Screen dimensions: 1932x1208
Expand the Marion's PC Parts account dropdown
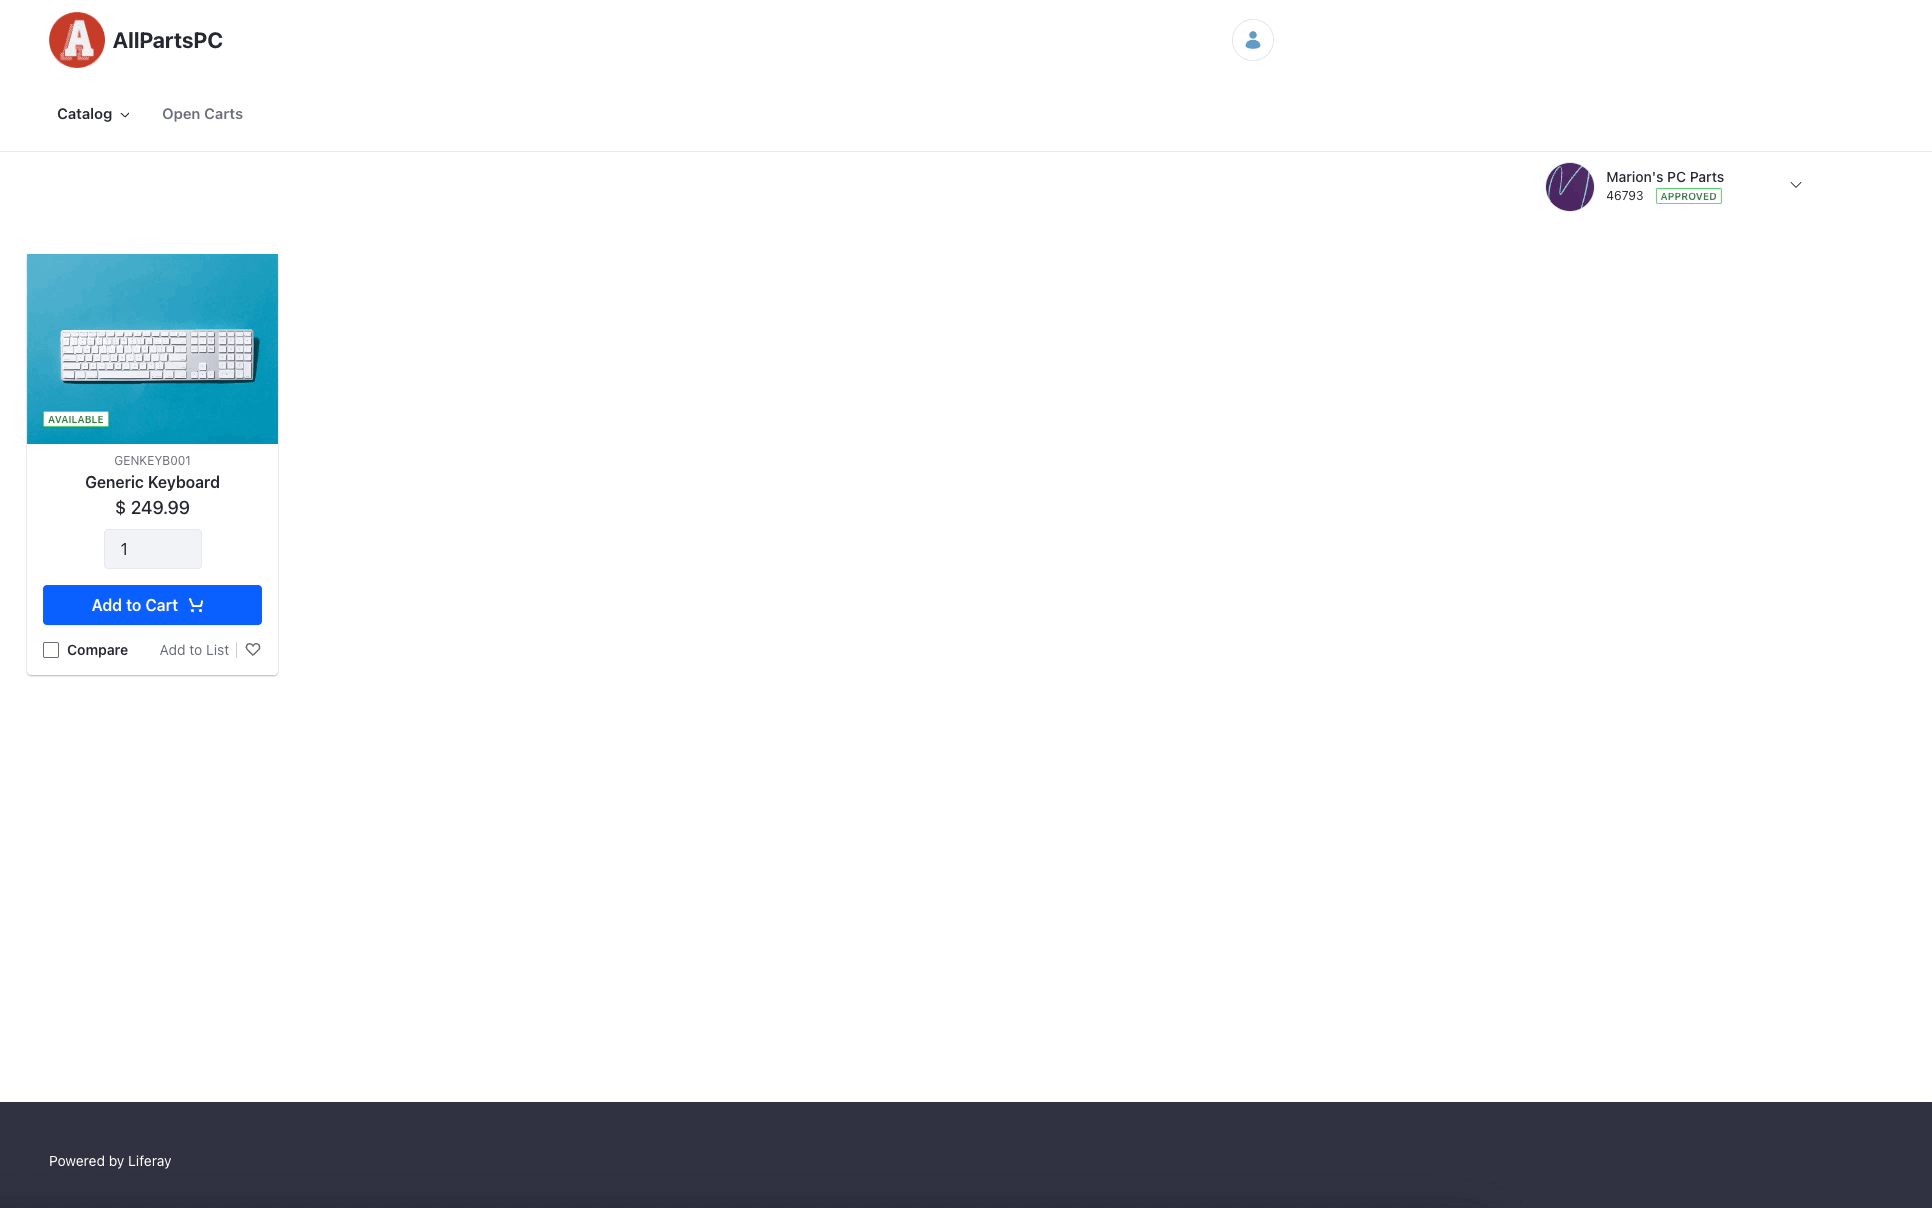[1796, 185]
